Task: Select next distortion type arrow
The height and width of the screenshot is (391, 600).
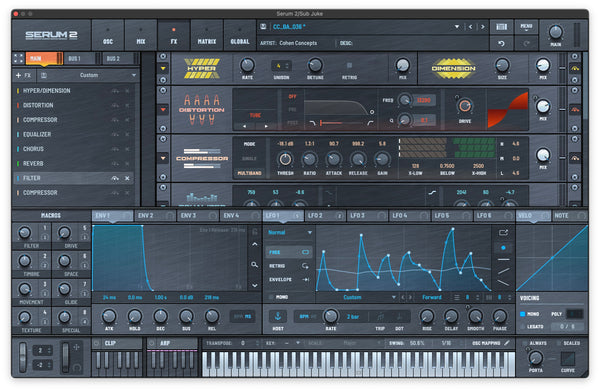Action: (x=266, y=126)
